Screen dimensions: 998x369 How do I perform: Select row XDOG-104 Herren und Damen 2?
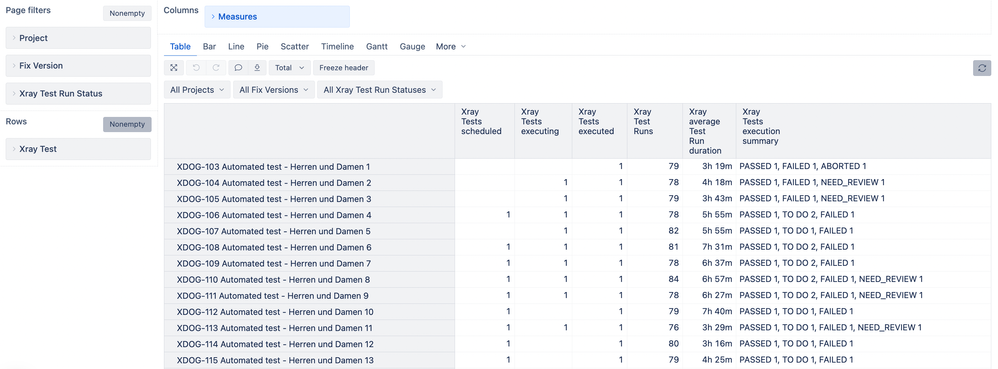tap(309, 183)
